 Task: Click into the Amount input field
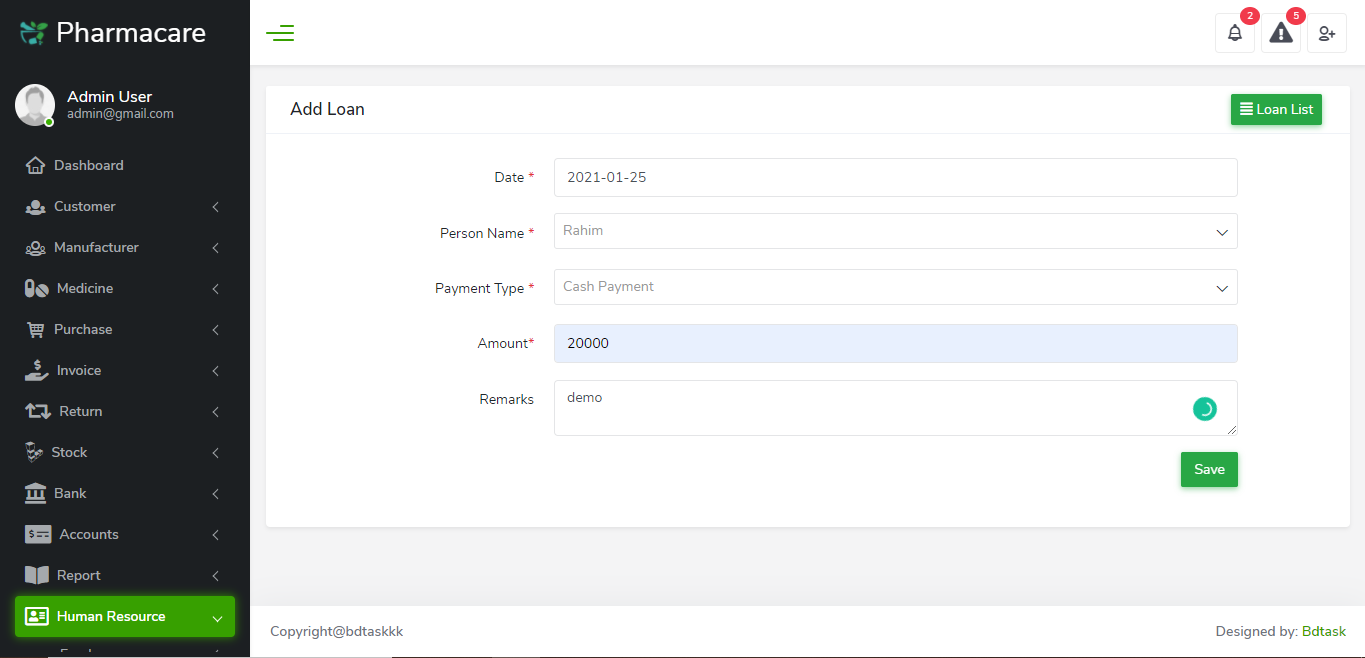tap(895, 343)
